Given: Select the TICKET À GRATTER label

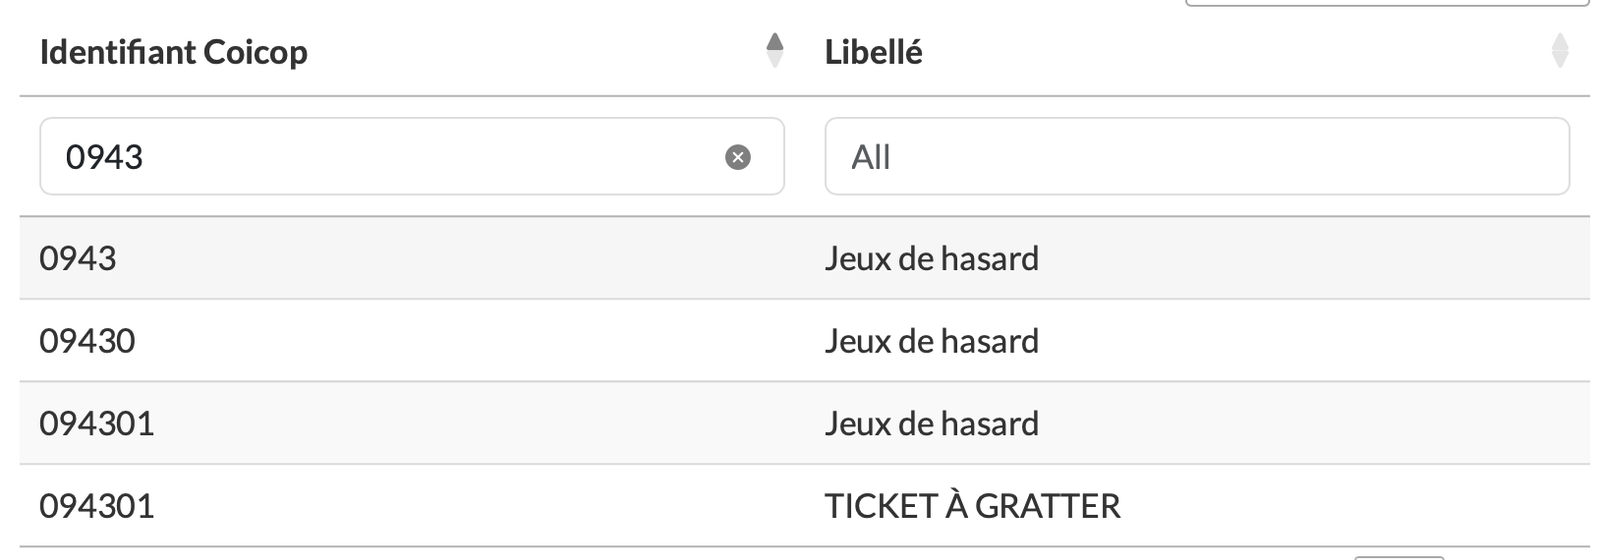Looking at the screenshot, I should [x=972, y=506].
